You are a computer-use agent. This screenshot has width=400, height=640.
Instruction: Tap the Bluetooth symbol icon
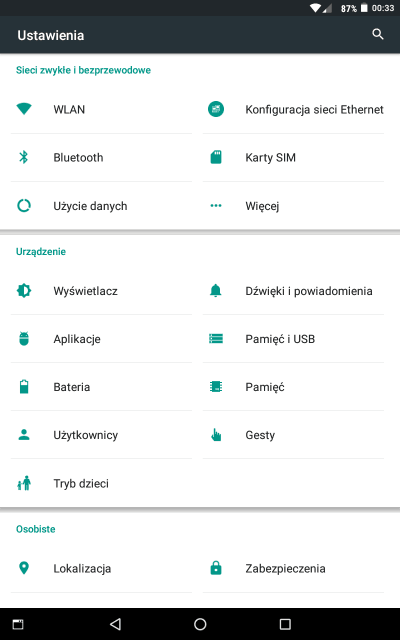(x=24, y=157)
